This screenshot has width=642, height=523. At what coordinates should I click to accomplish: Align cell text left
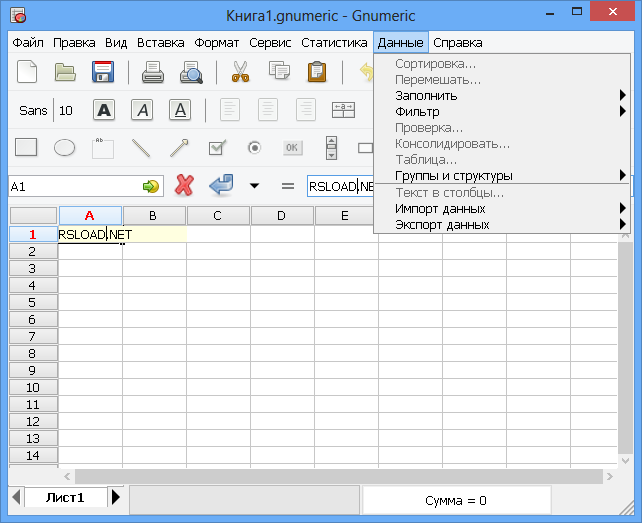230,110
